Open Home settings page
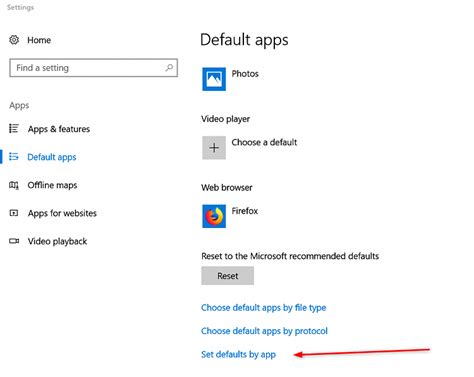This screenshot has width=474, height=377. [39, 40]
